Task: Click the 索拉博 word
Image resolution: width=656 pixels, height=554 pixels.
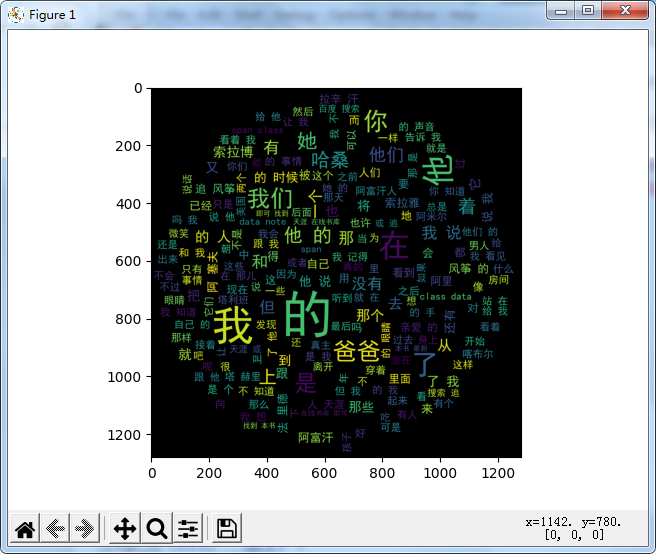Action: 233,152
